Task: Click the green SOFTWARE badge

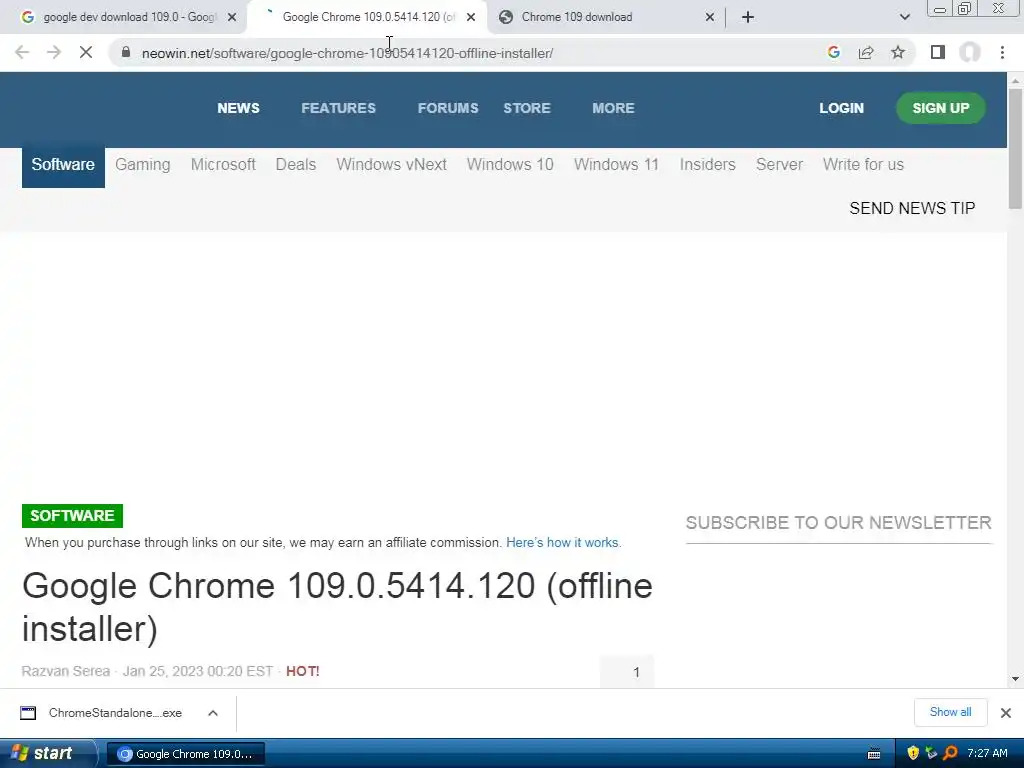Action: [72, 516]
